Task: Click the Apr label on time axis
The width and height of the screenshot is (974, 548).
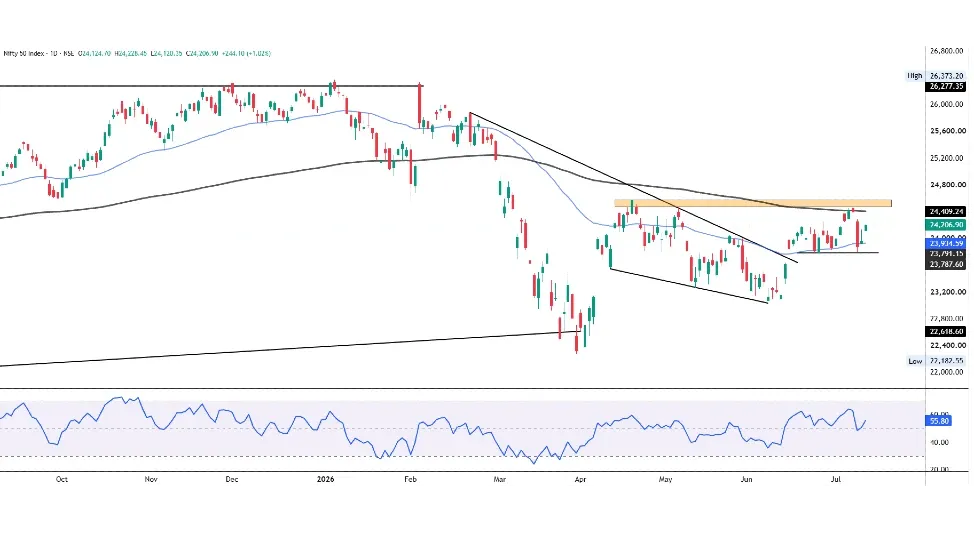Action: (580, 479)
